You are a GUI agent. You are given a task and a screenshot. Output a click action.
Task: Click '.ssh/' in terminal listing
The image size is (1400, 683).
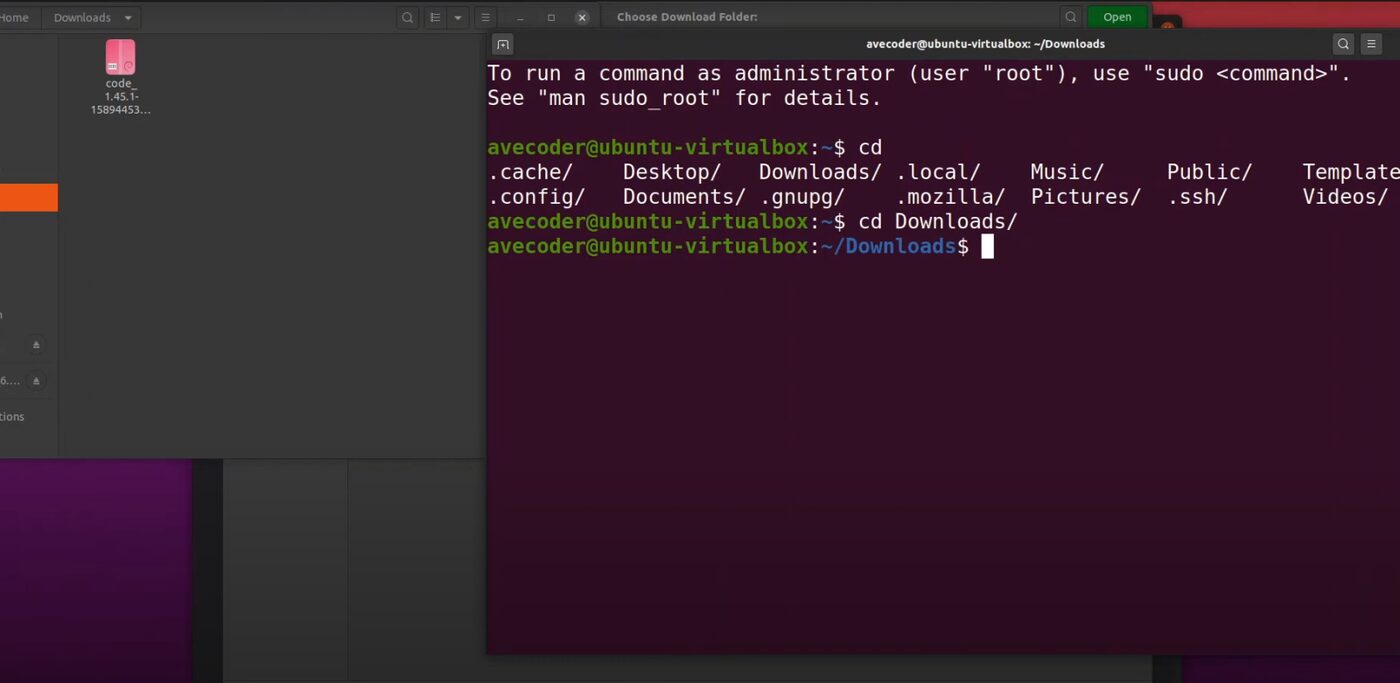pyautogui.click(x=1197, y=197)
